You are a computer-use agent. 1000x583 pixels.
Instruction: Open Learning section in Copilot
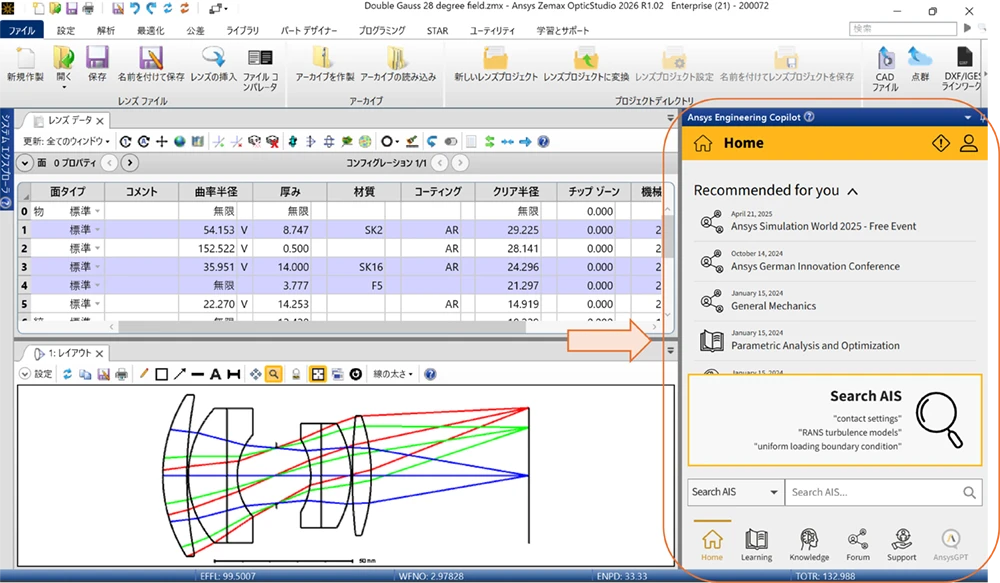[x=756, y=545]
